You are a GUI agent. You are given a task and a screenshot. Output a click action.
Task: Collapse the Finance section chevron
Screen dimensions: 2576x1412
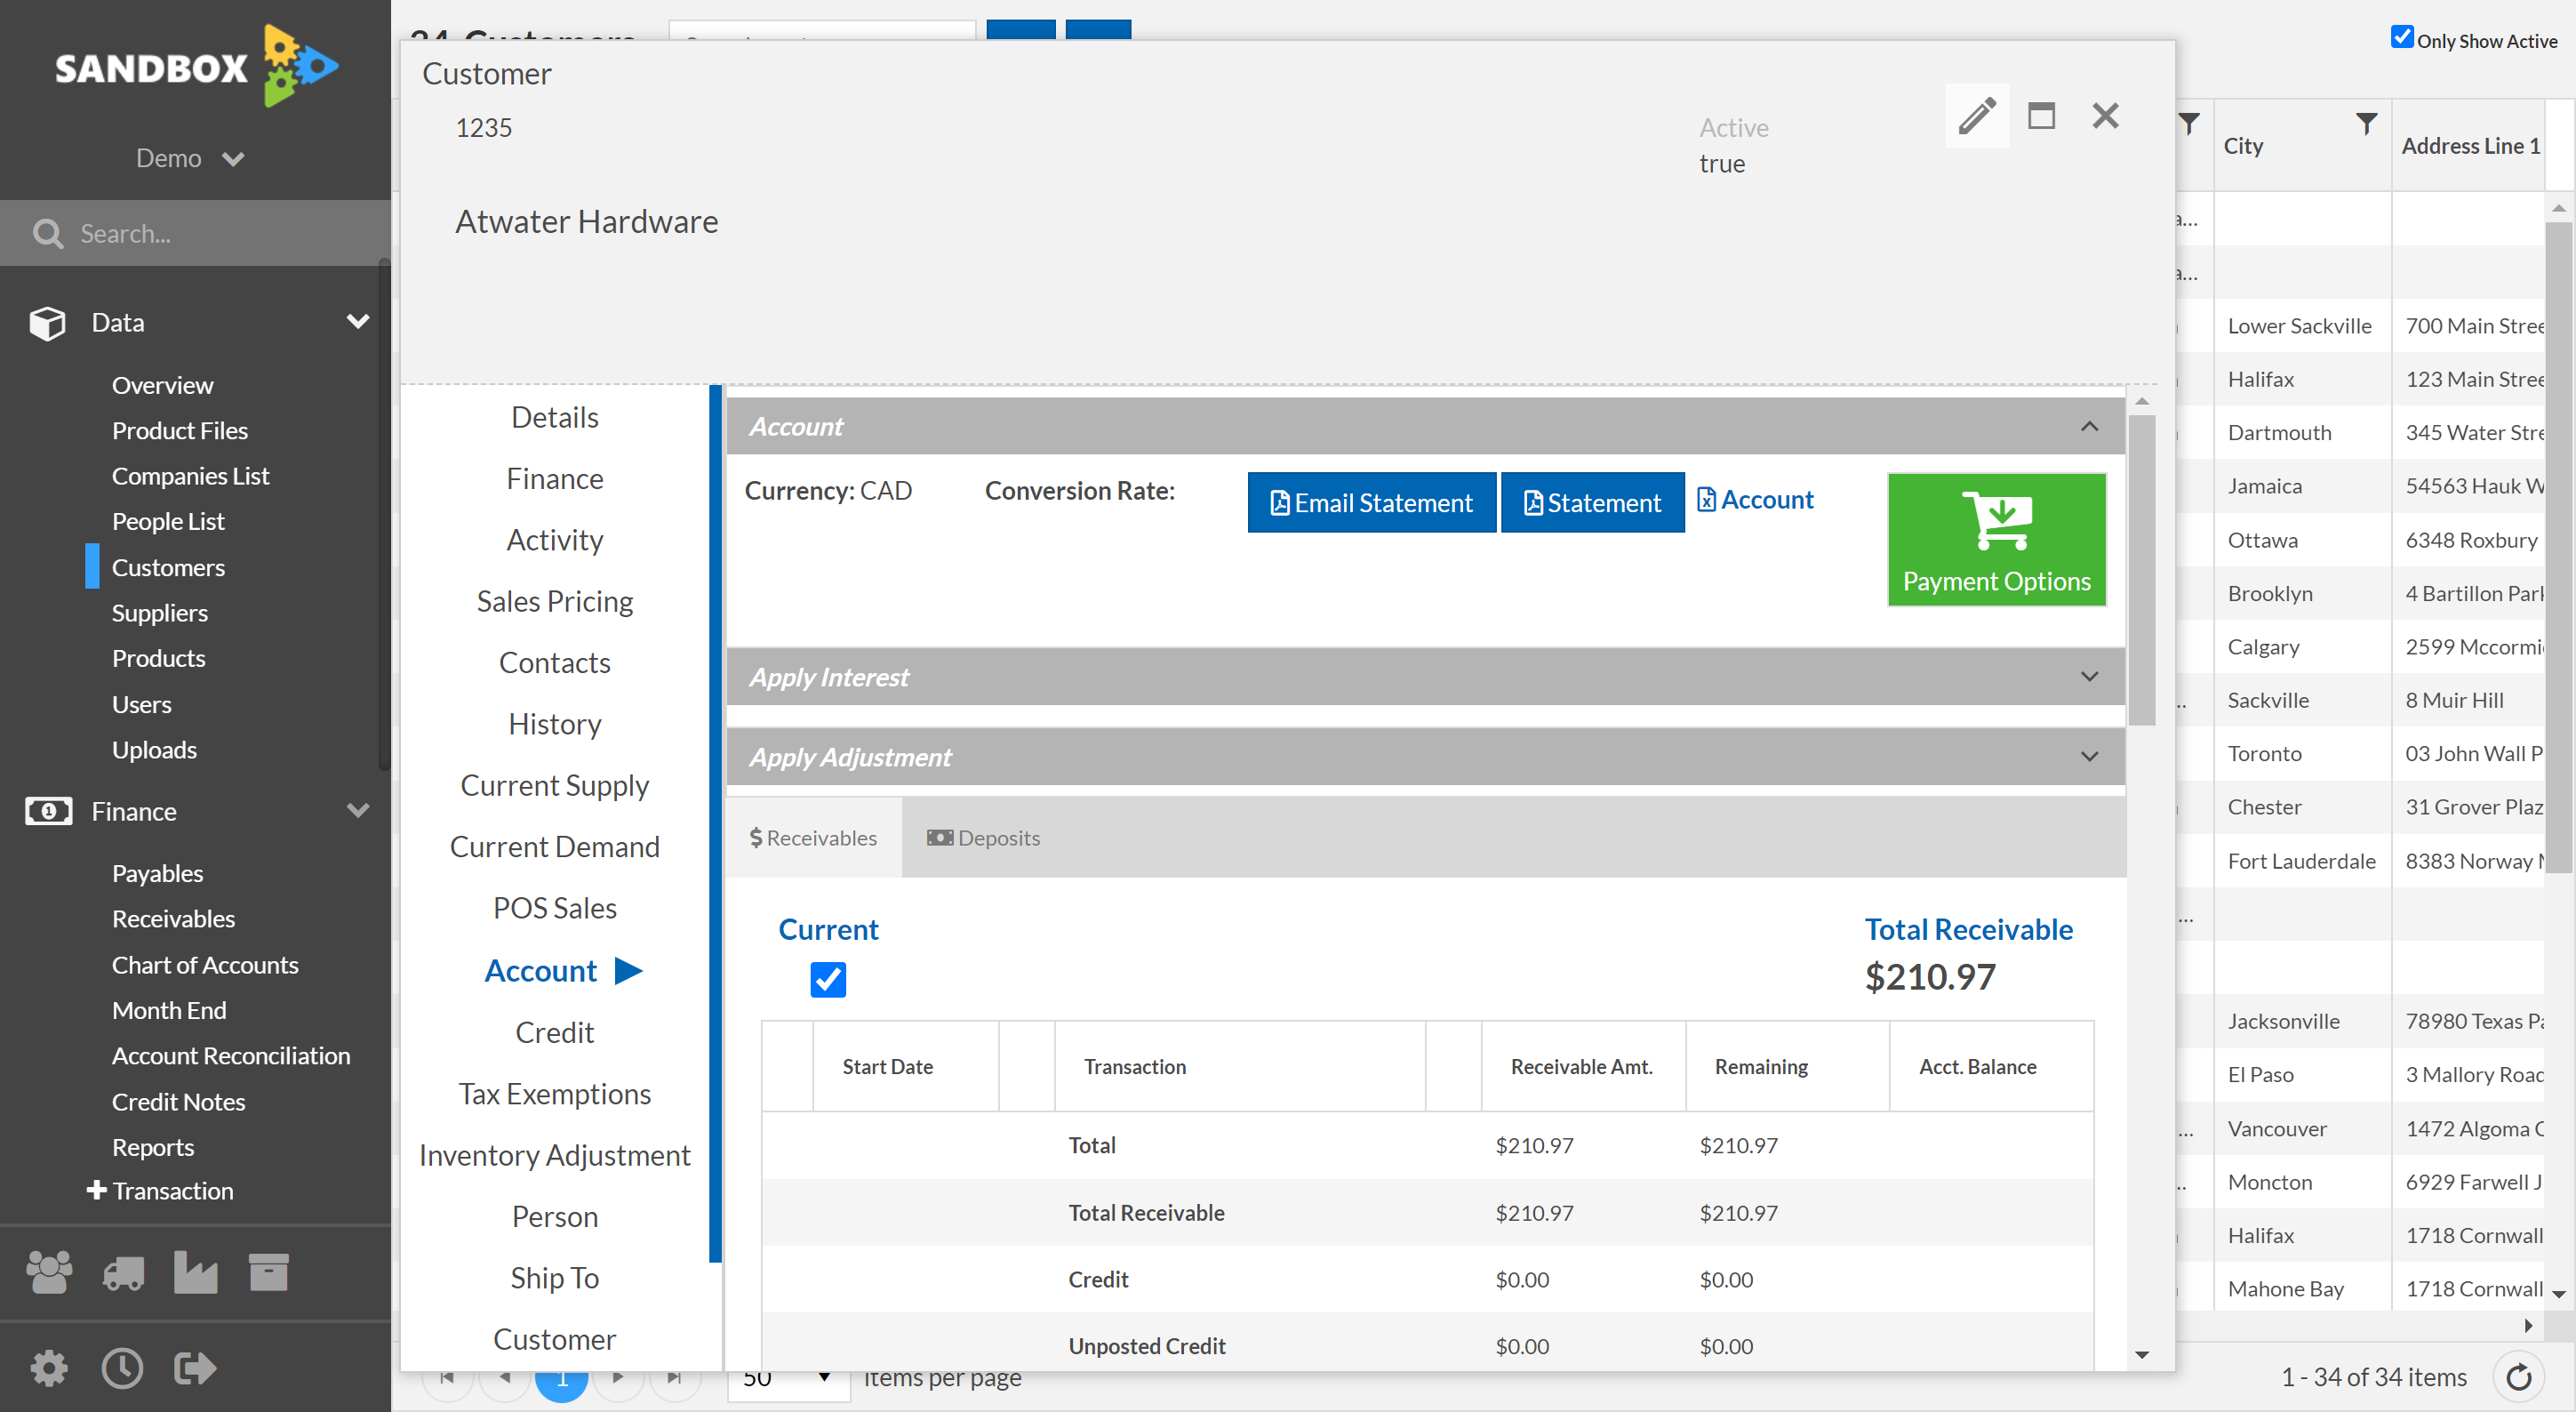coord(357,810)
